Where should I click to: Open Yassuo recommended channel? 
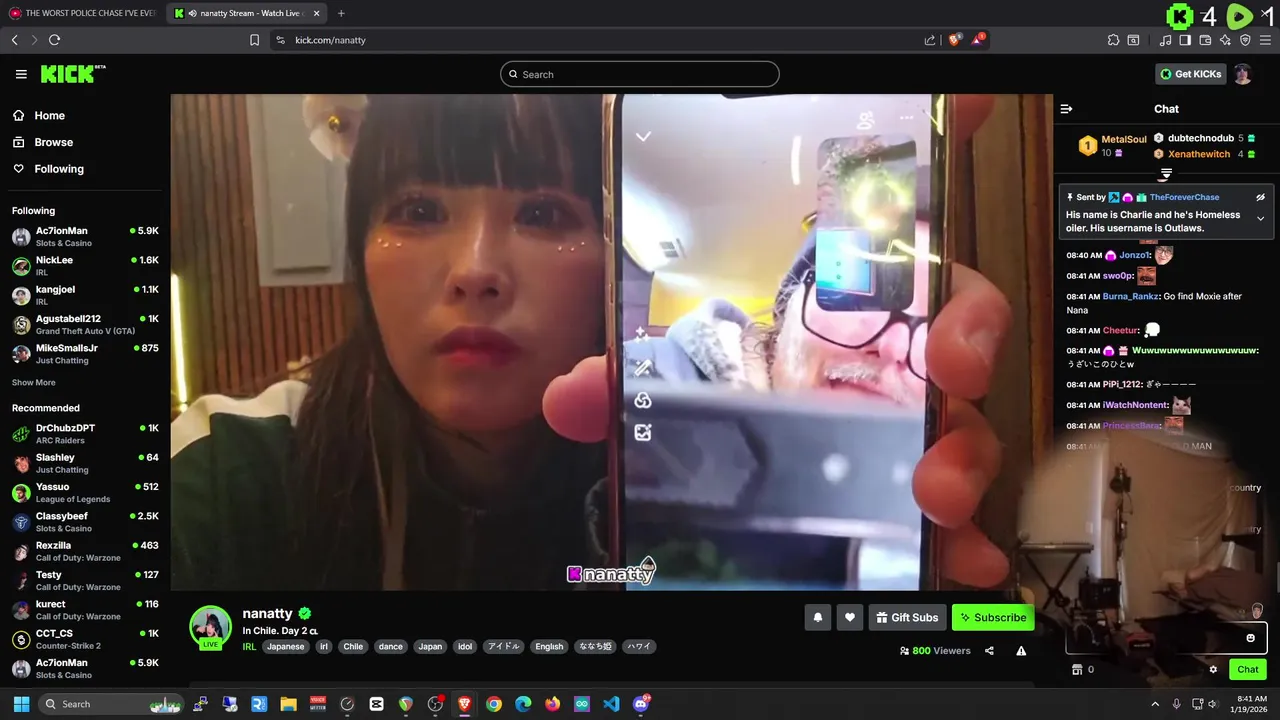tap(85, 492)
